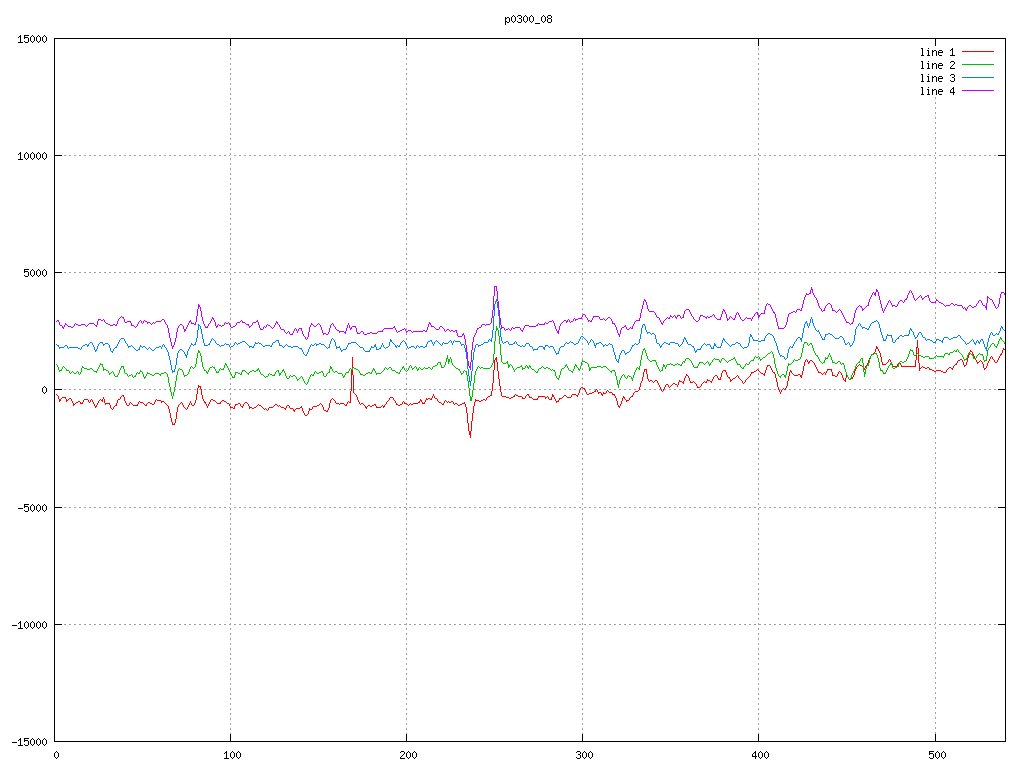Click x-axis label 300
The height and width of the screenshot is (768, 1024).
[584, 756]
